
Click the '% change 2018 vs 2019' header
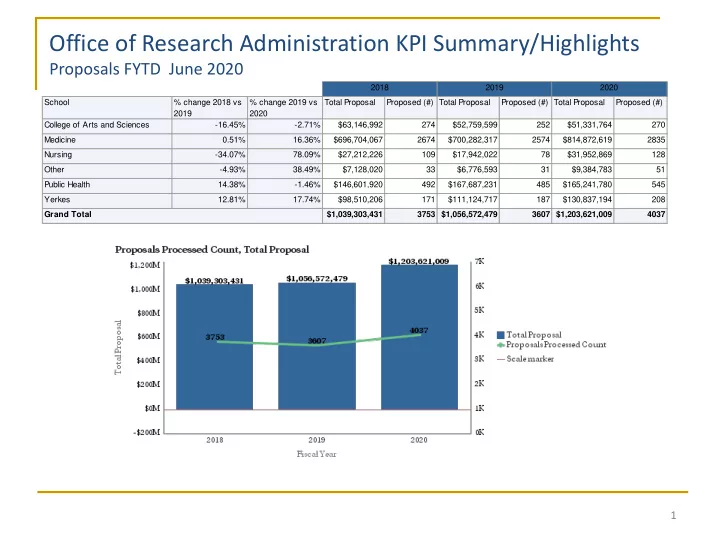[x=208, y=108]
